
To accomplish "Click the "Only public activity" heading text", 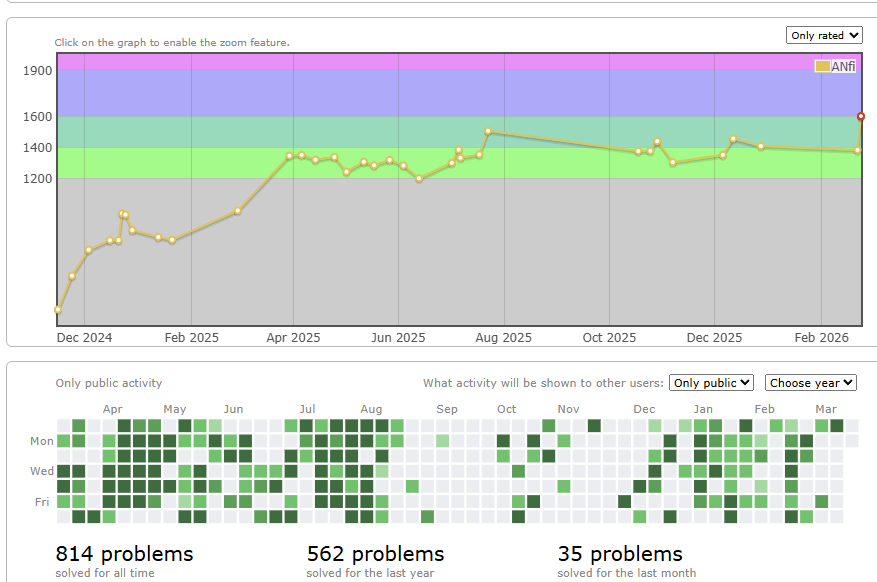I will tap(109, 383).
